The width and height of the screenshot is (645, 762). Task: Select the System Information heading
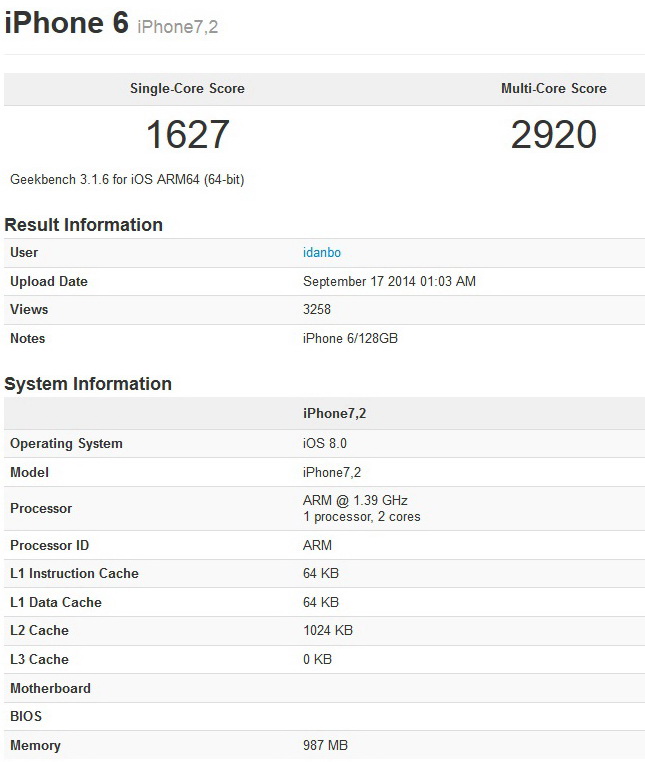point(88,384)
